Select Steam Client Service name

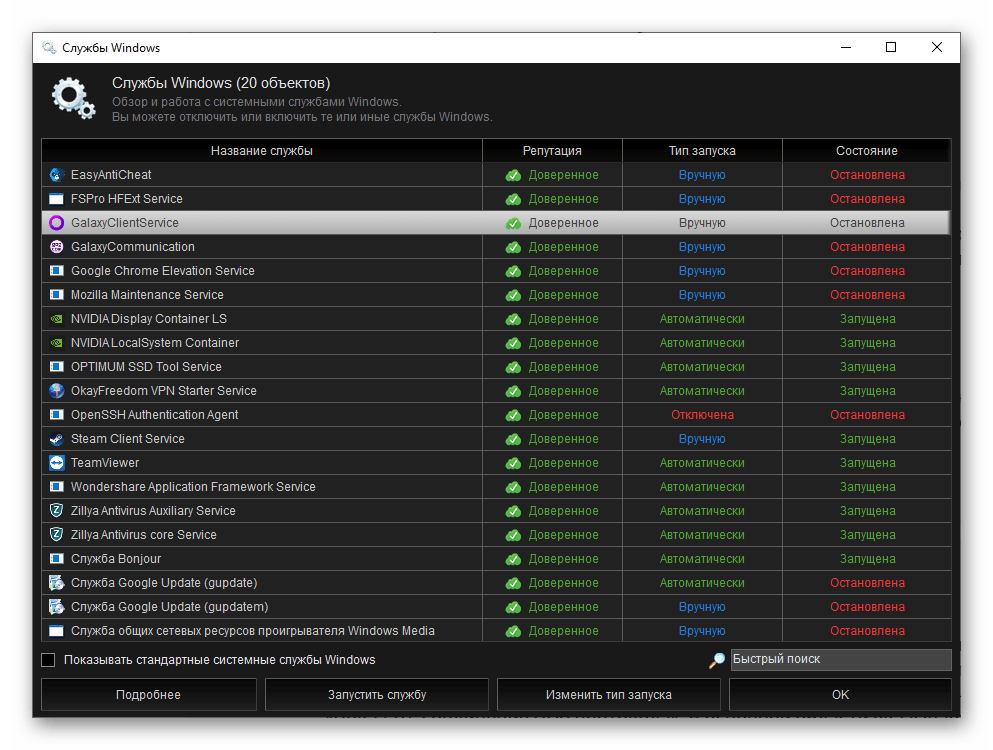(128, 439)
